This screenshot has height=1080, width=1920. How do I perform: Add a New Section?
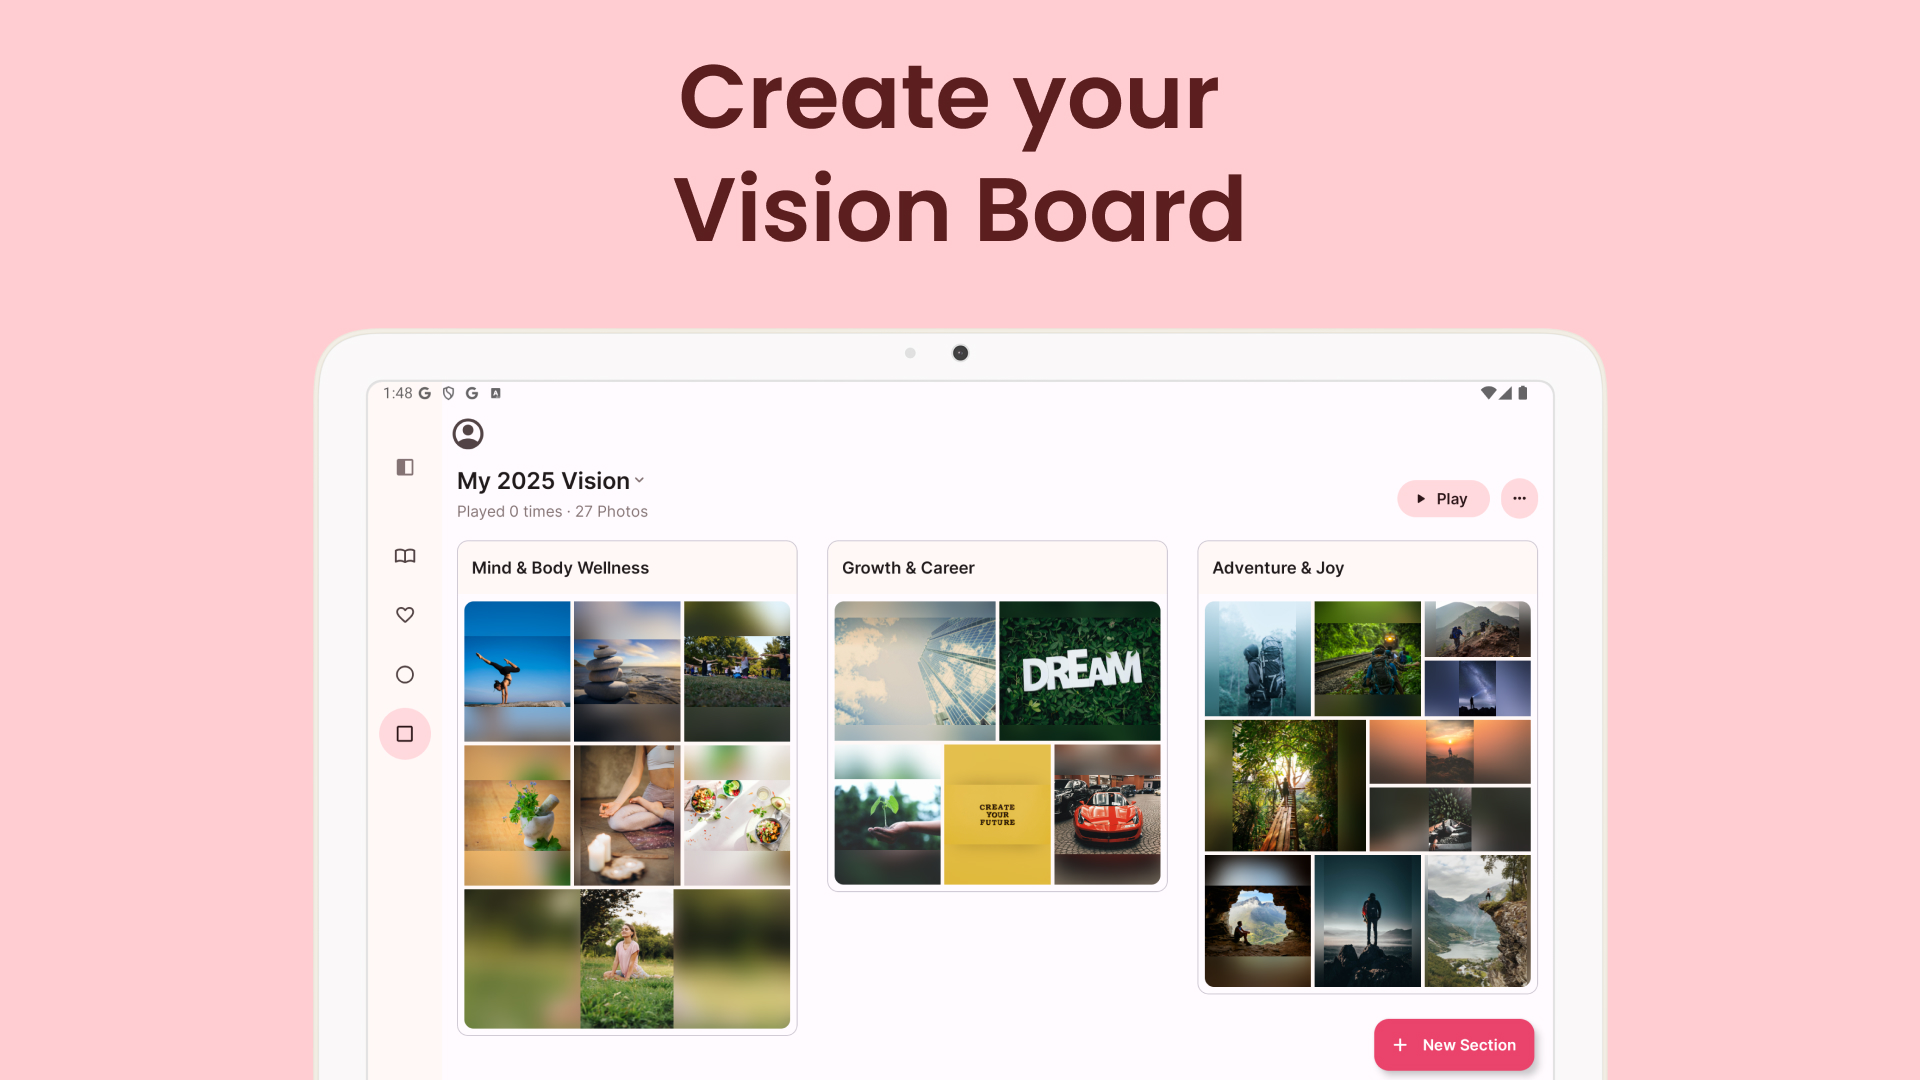coord(1454,1045)
